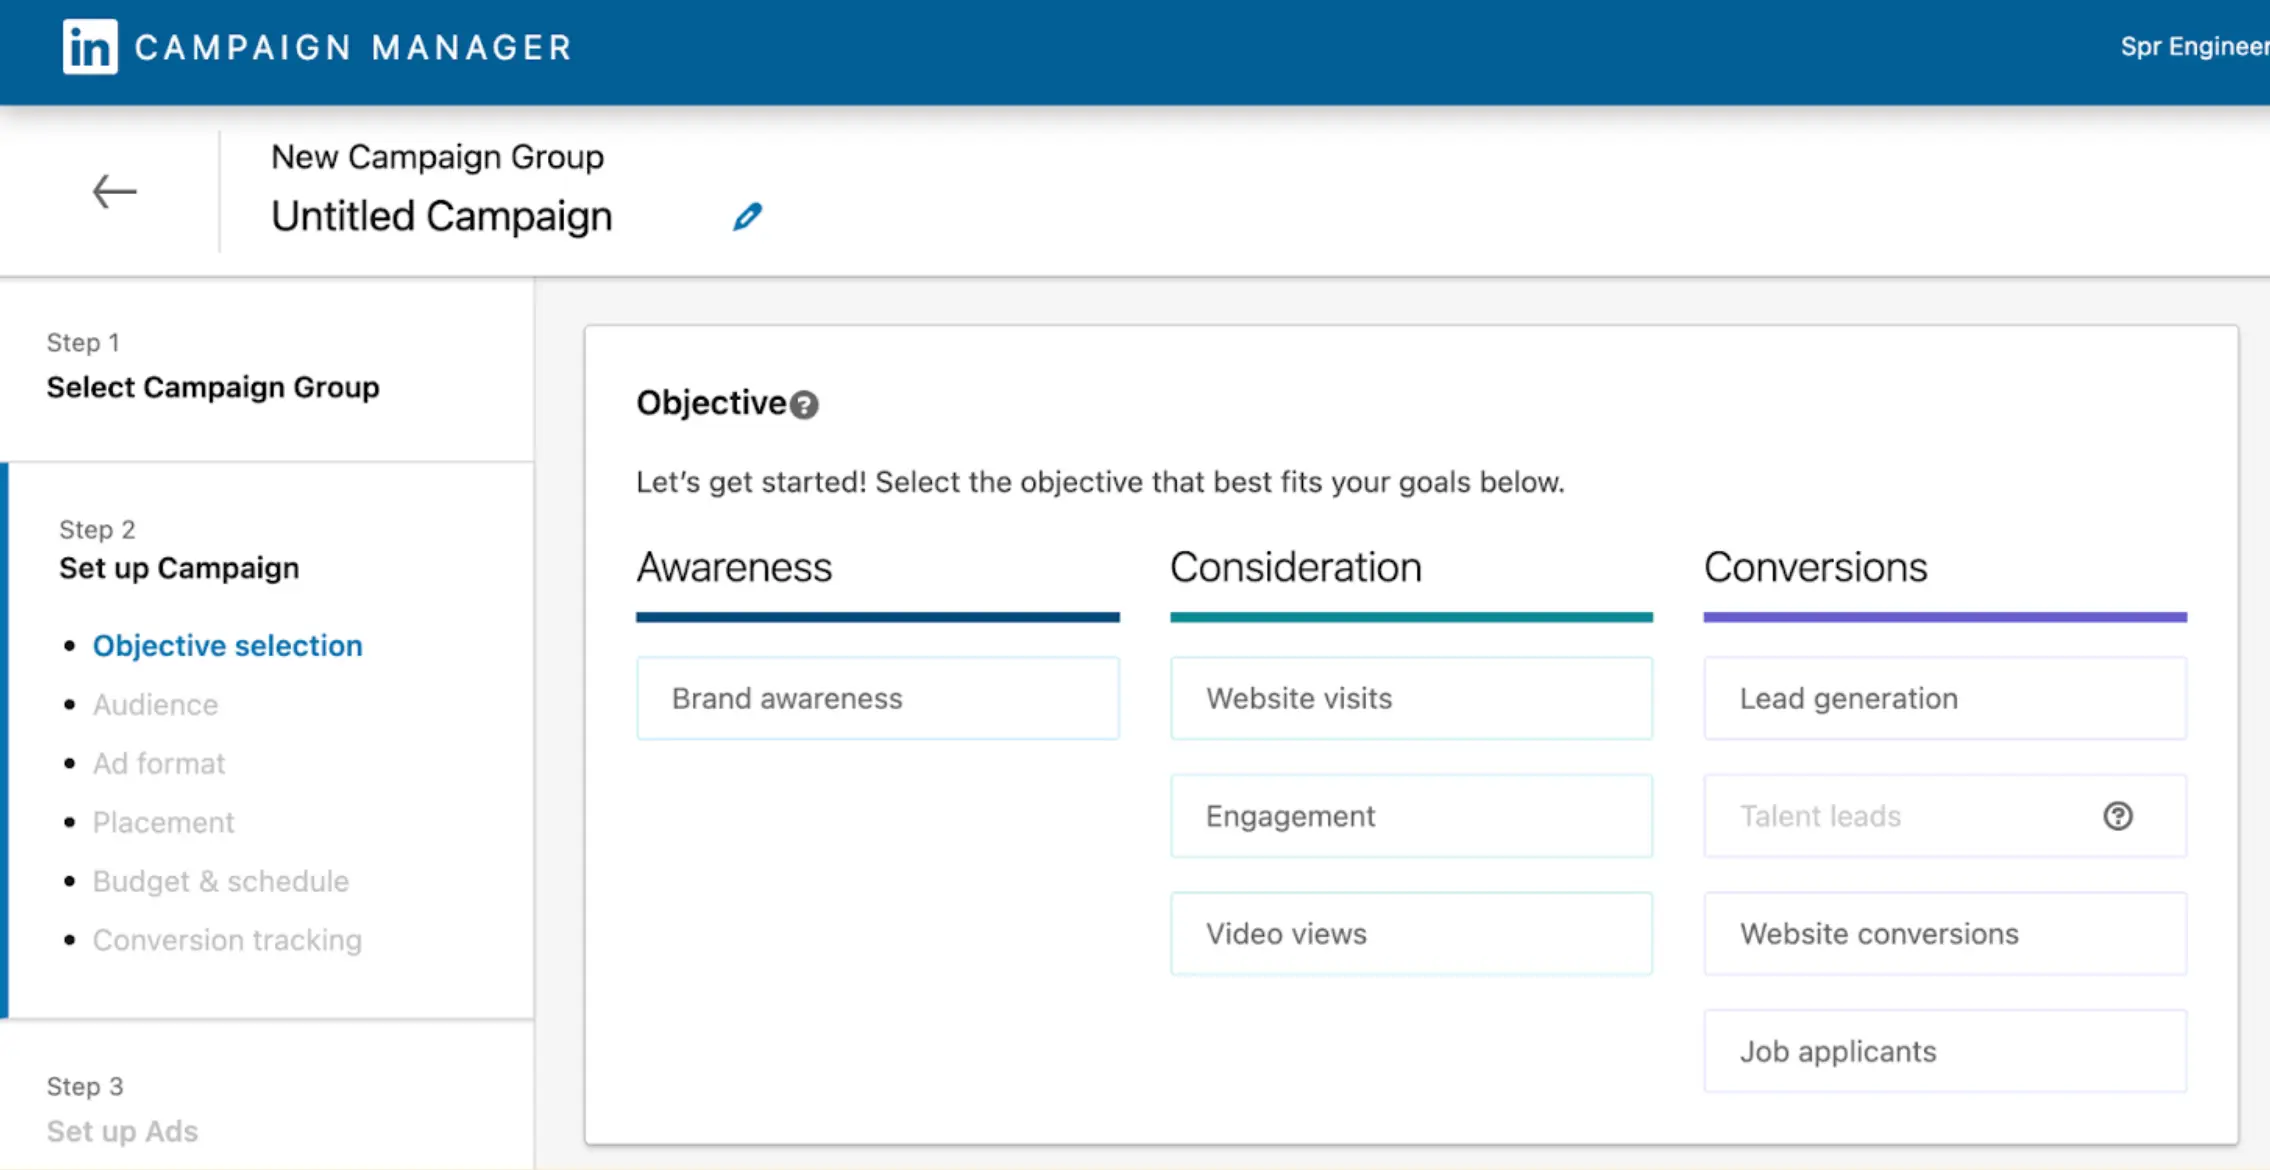
Task: Select the Engagement objective
Action: coord(1410,816)
